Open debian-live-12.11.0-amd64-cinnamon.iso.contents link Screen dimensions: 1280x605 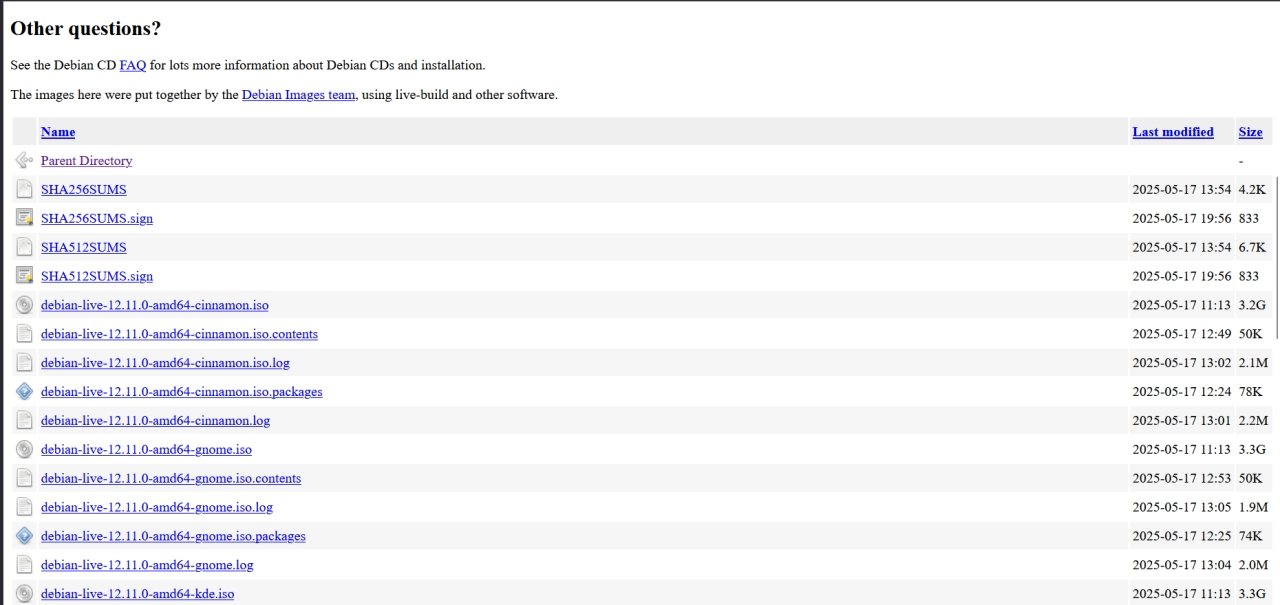[x=179, y=334]
